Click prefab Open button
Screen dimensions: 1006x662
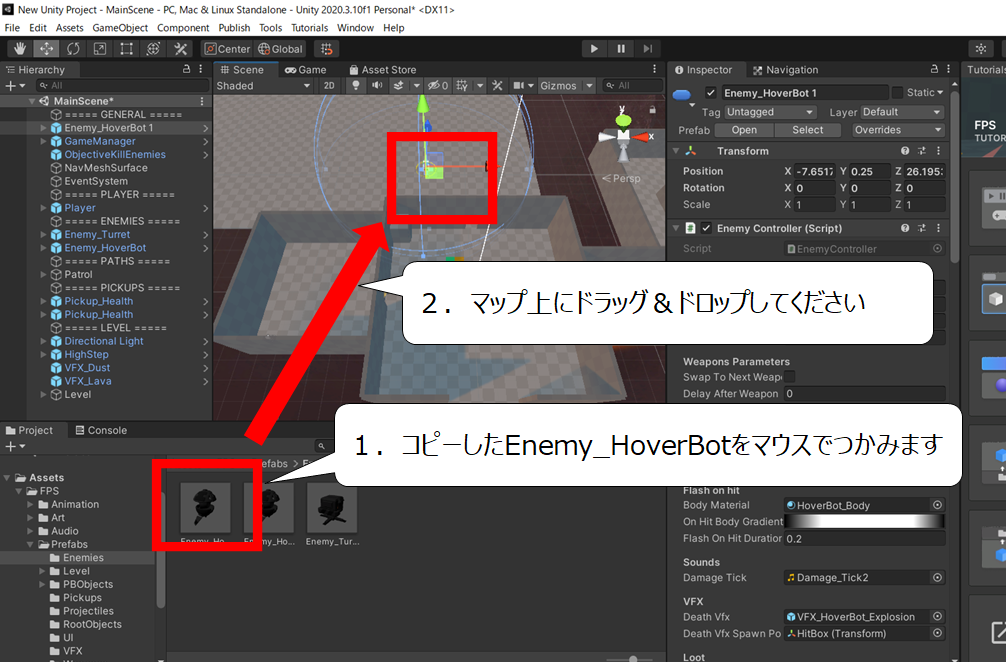744,130
